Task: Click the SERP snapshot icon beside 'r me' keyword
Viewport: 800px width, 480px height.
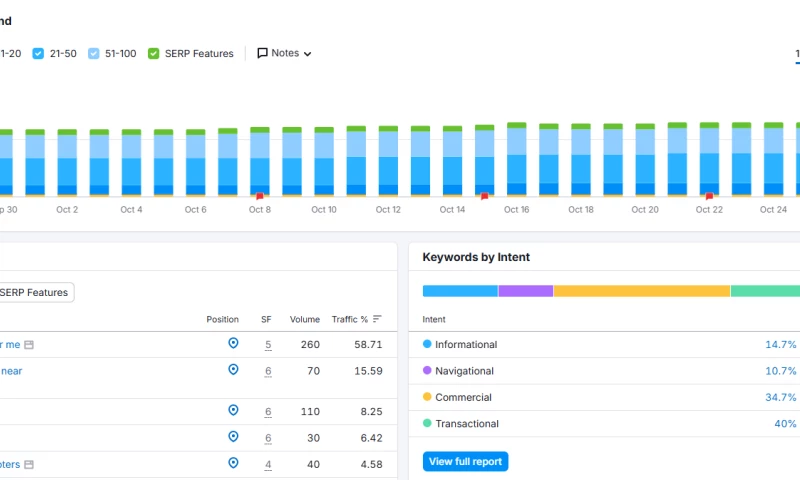Action: pyautogui.click(x=29, y=345)
